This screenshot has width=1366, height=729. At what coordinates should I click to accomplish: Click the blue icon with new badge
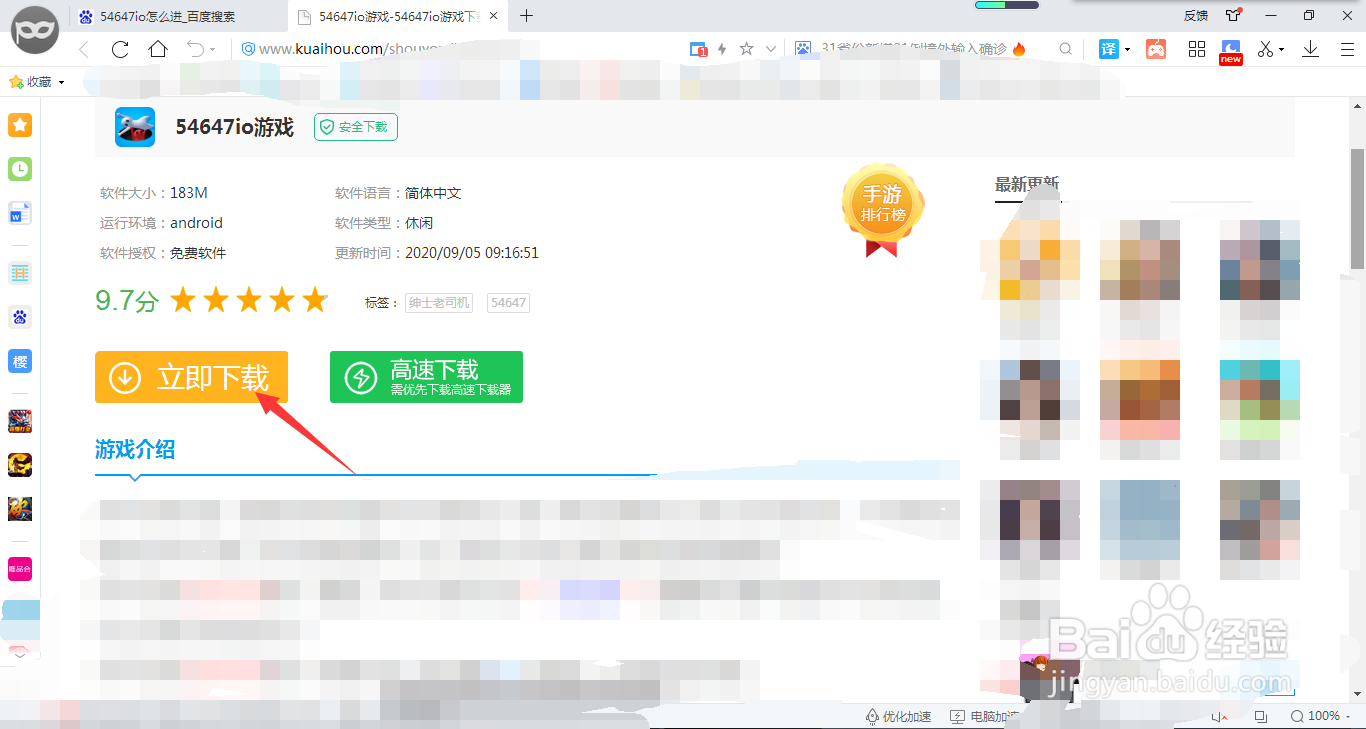coord(1230,51)
